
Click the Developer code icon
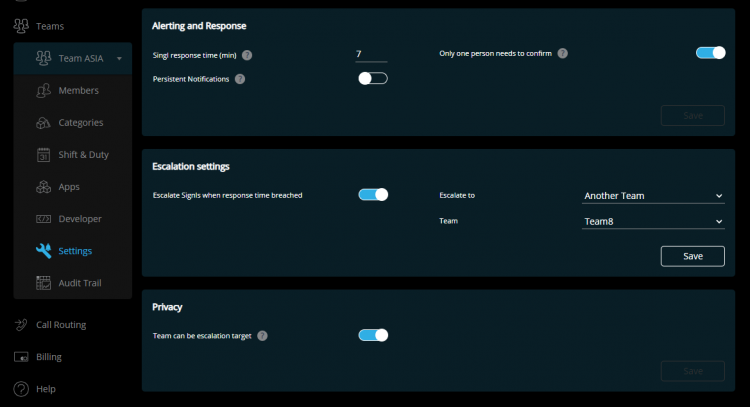tap(43, 219)
